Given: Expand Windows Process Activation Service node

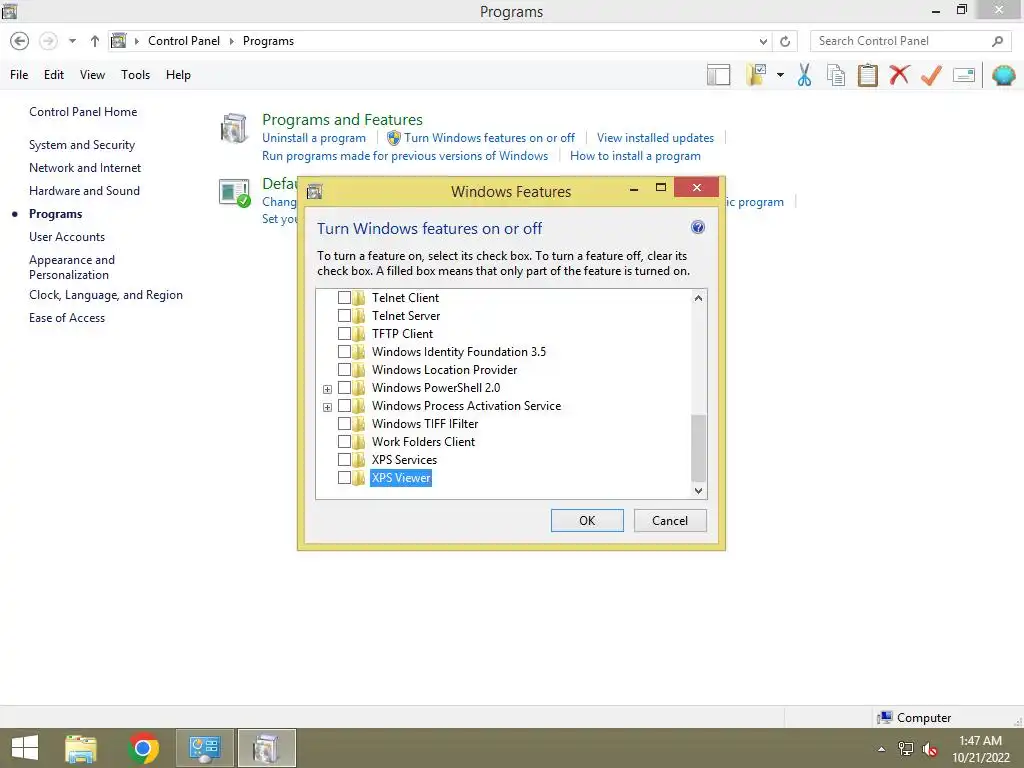Looking at the screenshot, I should coord(327,407).
